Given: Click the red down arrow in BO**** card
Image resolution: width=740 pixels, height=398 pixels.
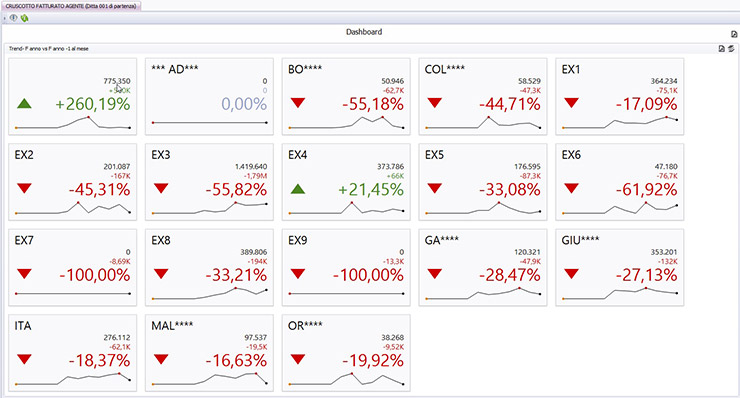Looking at the screenshot, I should point(298,103).
